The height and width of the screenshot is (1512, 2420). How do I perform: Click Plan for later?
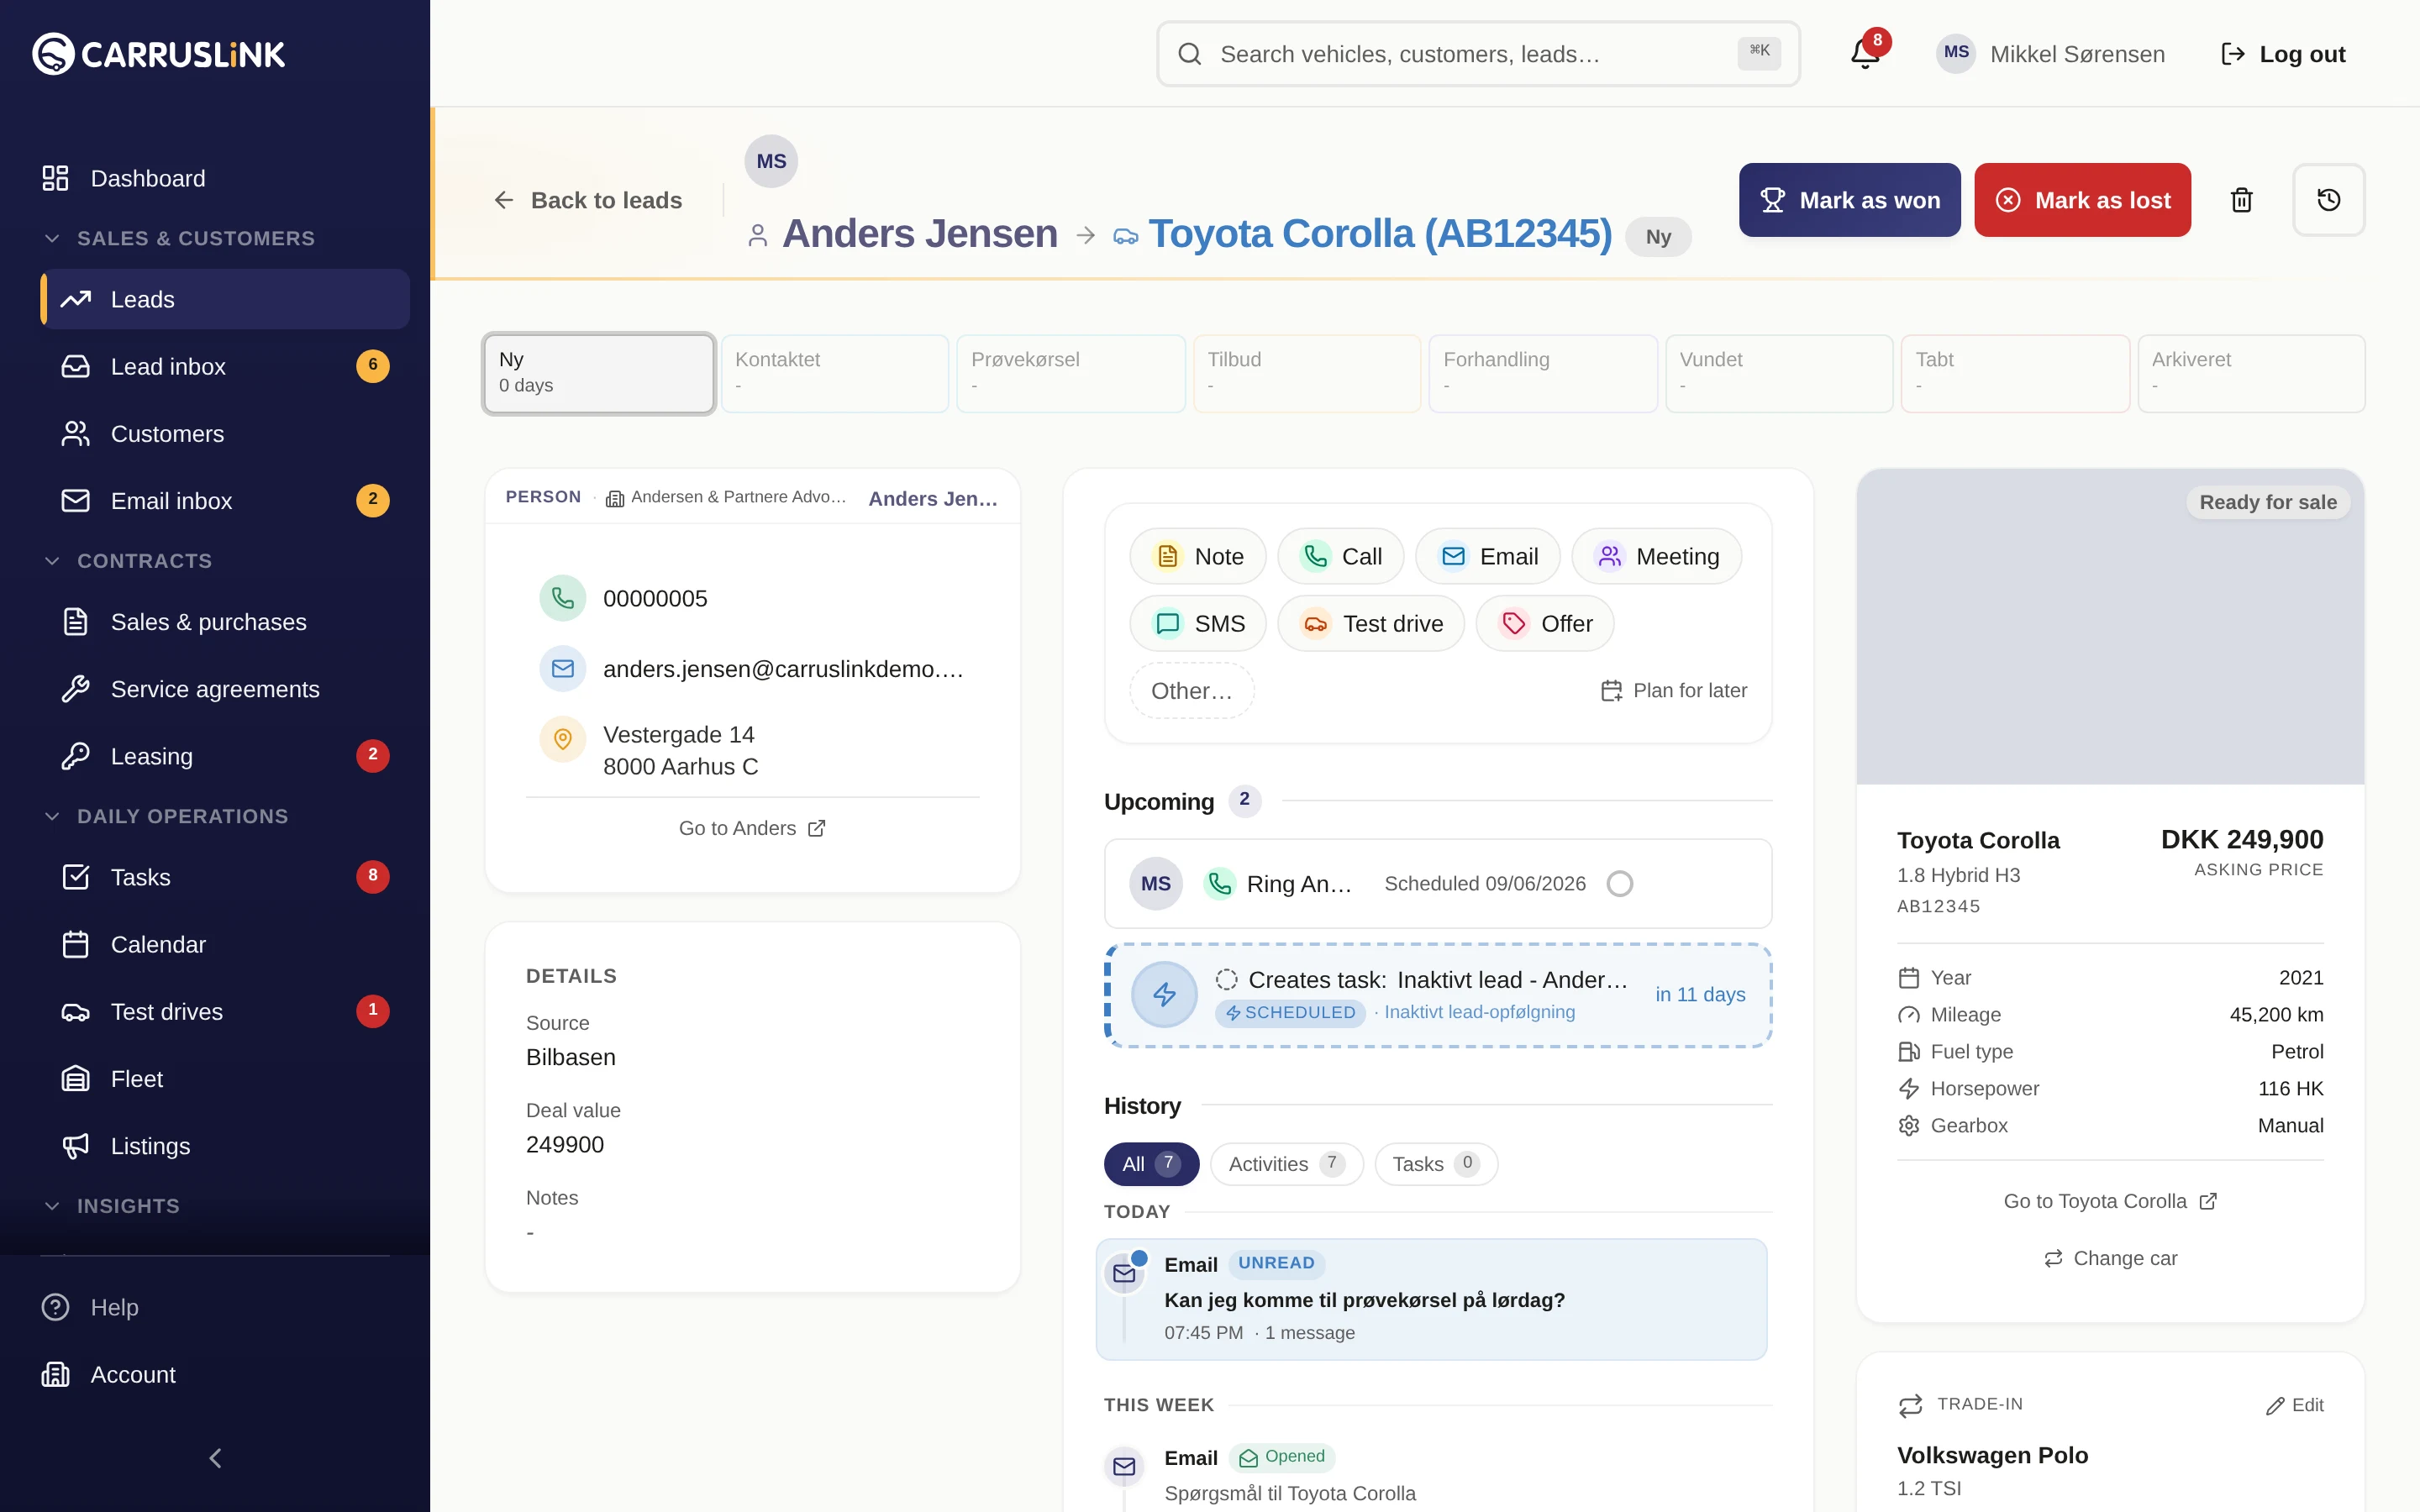pos(1674,691)
